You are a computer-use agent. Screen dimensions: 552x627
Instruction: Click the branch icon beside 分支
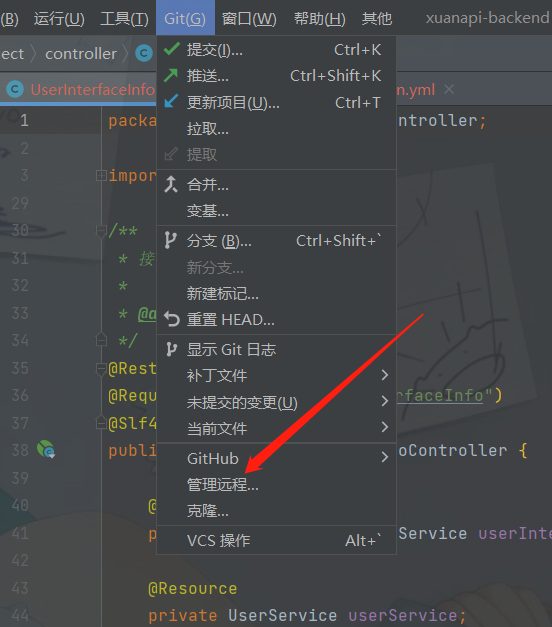coord(170,240)
